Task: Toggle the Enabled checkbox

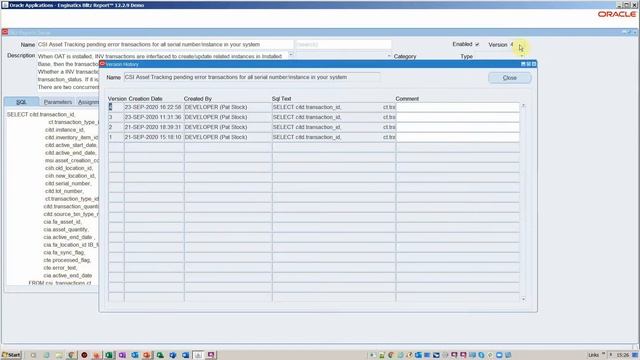Action: pyautogui.click(x=477, y=44)
